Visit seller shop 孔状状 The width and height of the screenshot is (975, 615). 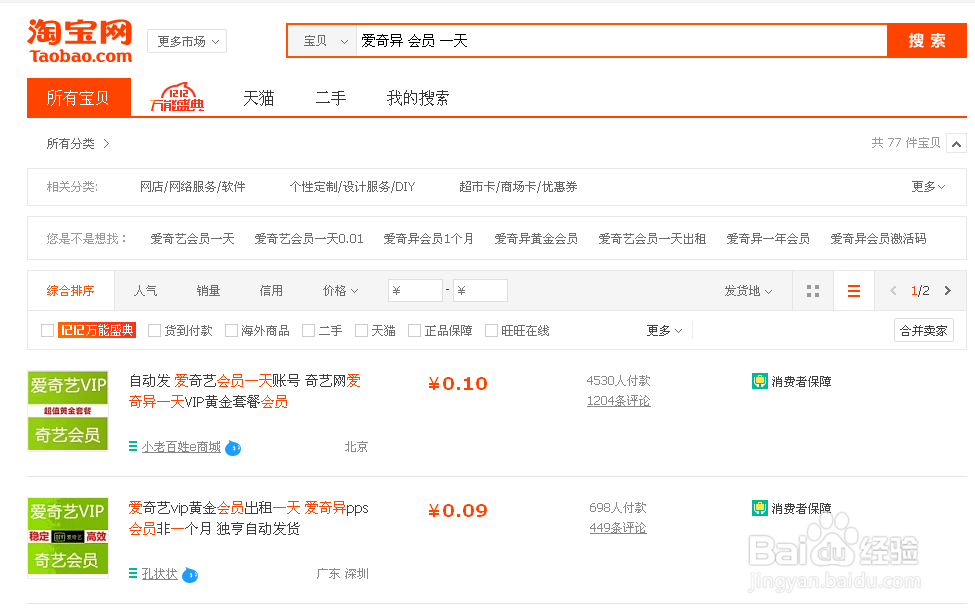pos(160,574)
